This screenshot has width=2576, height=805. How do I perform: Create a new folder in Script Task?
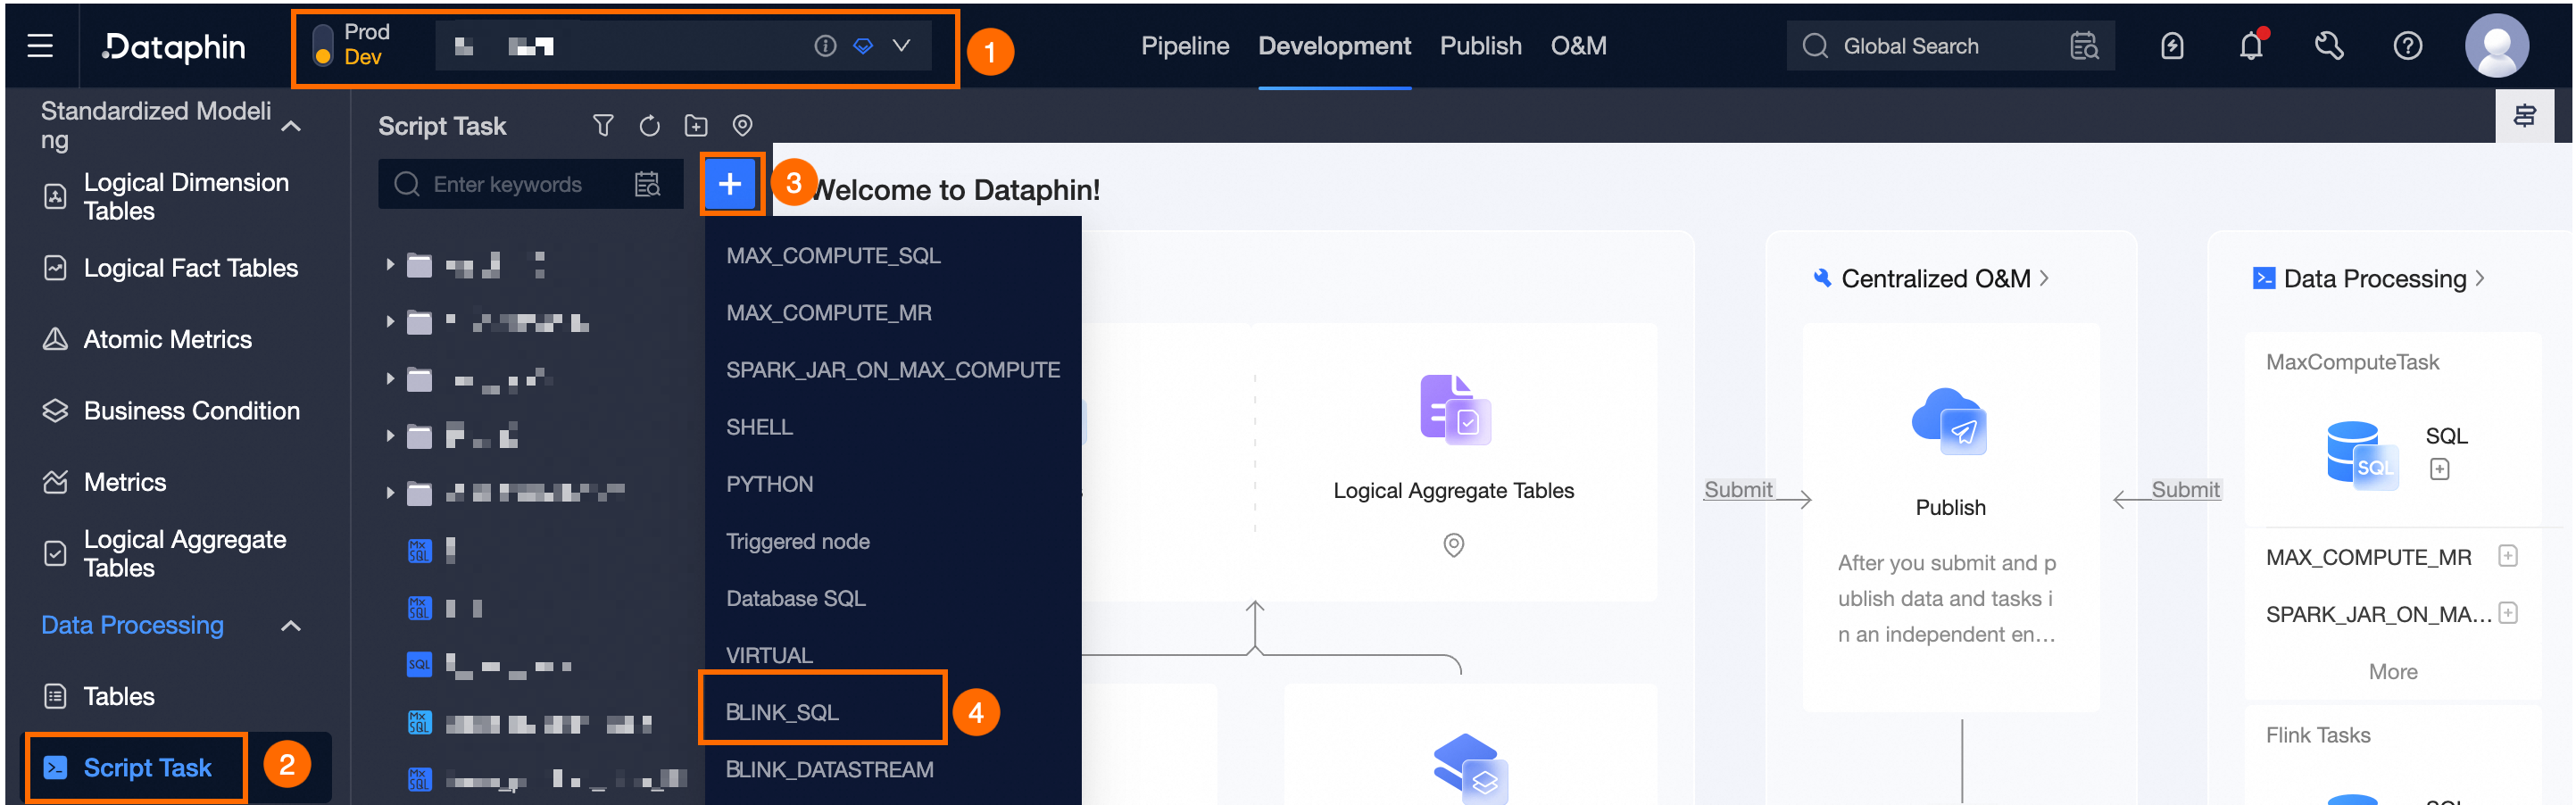[x=696, y=125]
